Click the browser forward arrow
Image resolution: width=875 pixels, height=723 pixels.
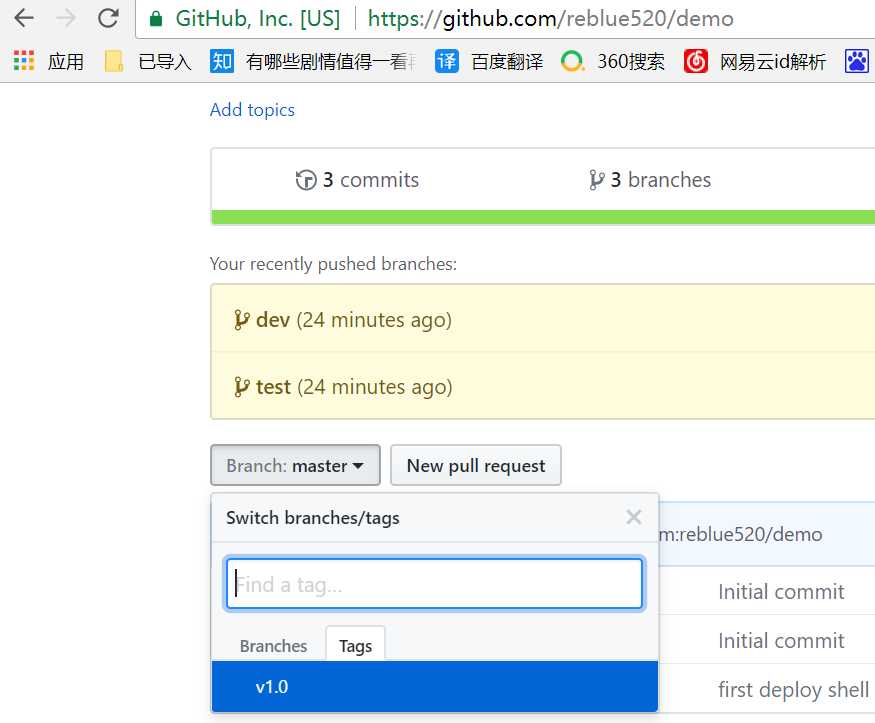pyautogui.click(x=66, y=18)
